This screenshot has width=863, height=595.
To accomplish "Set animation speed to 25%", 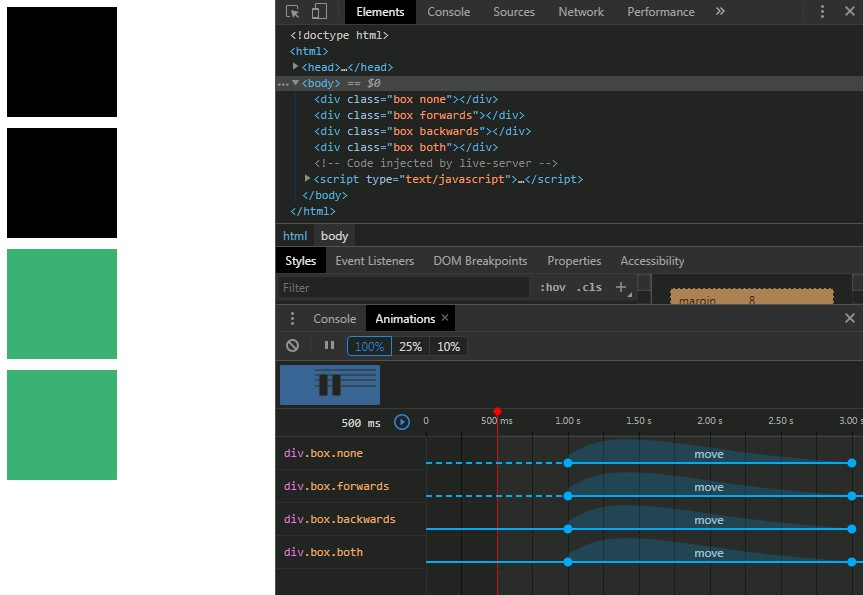I will point(411,346).
